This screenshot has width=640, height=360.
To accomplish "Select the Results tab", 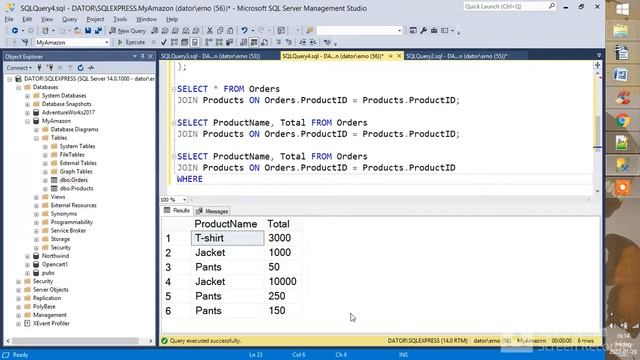I will coord(177,211).
